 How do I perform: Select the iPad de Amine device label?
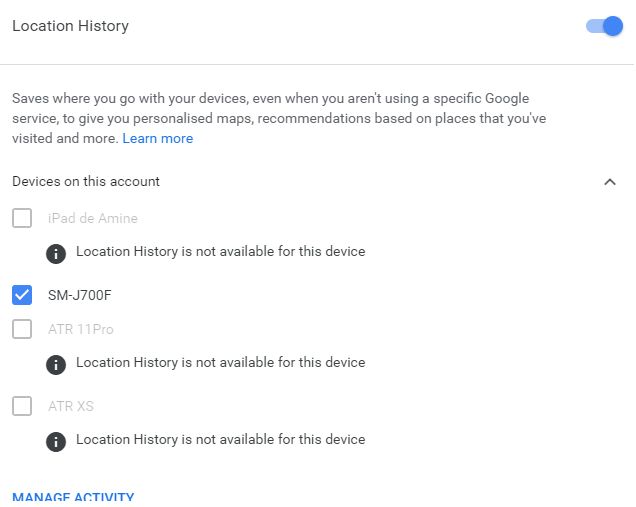92,218
